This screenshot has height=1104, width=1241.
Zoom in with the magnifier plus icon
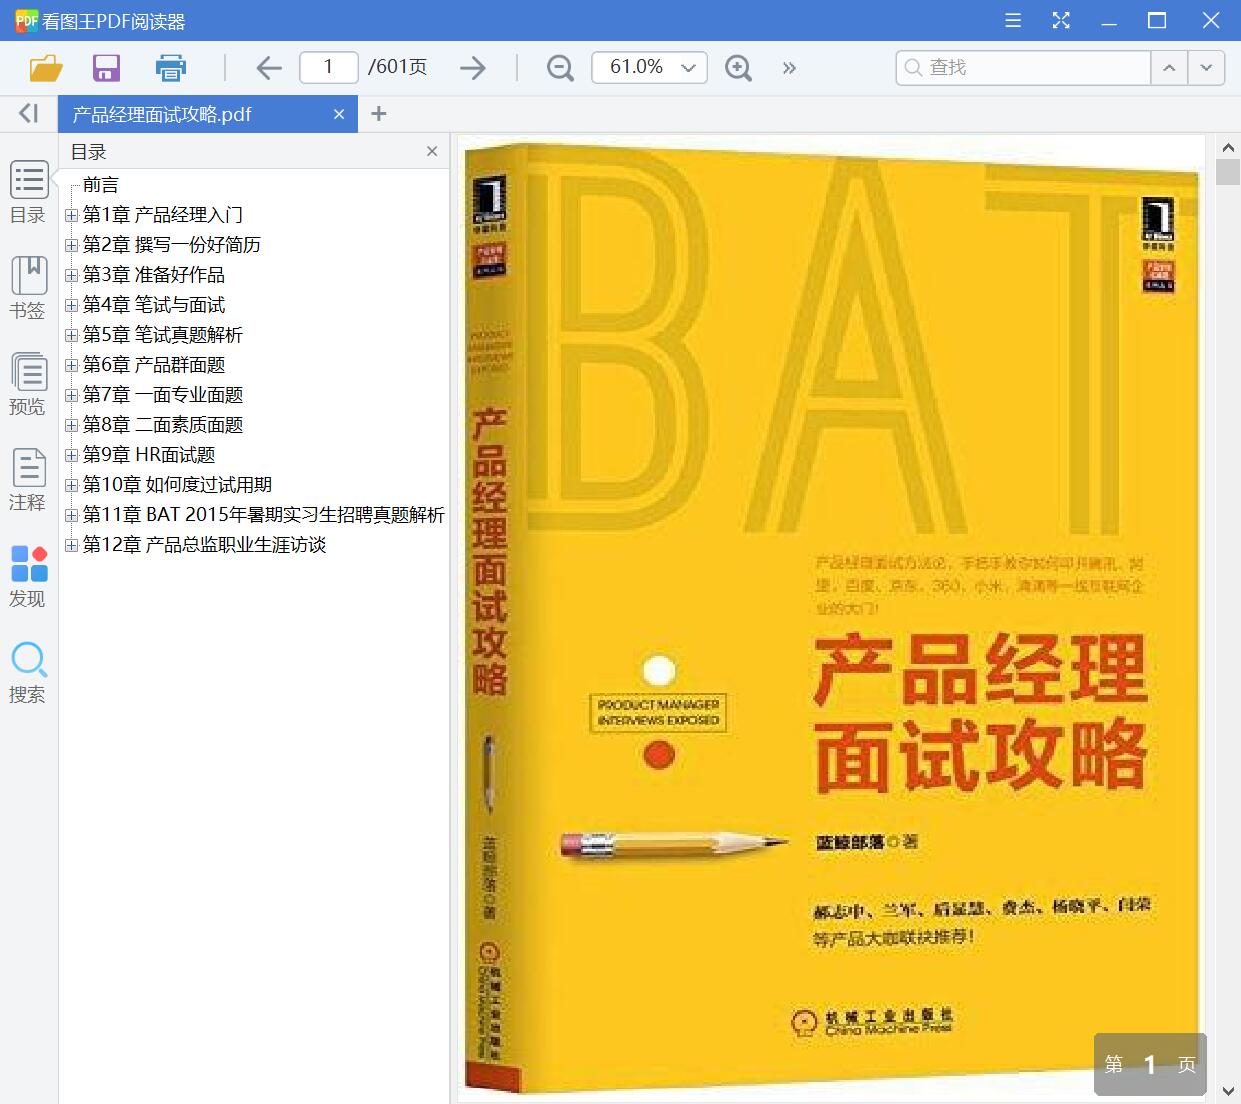pos(738,67)
